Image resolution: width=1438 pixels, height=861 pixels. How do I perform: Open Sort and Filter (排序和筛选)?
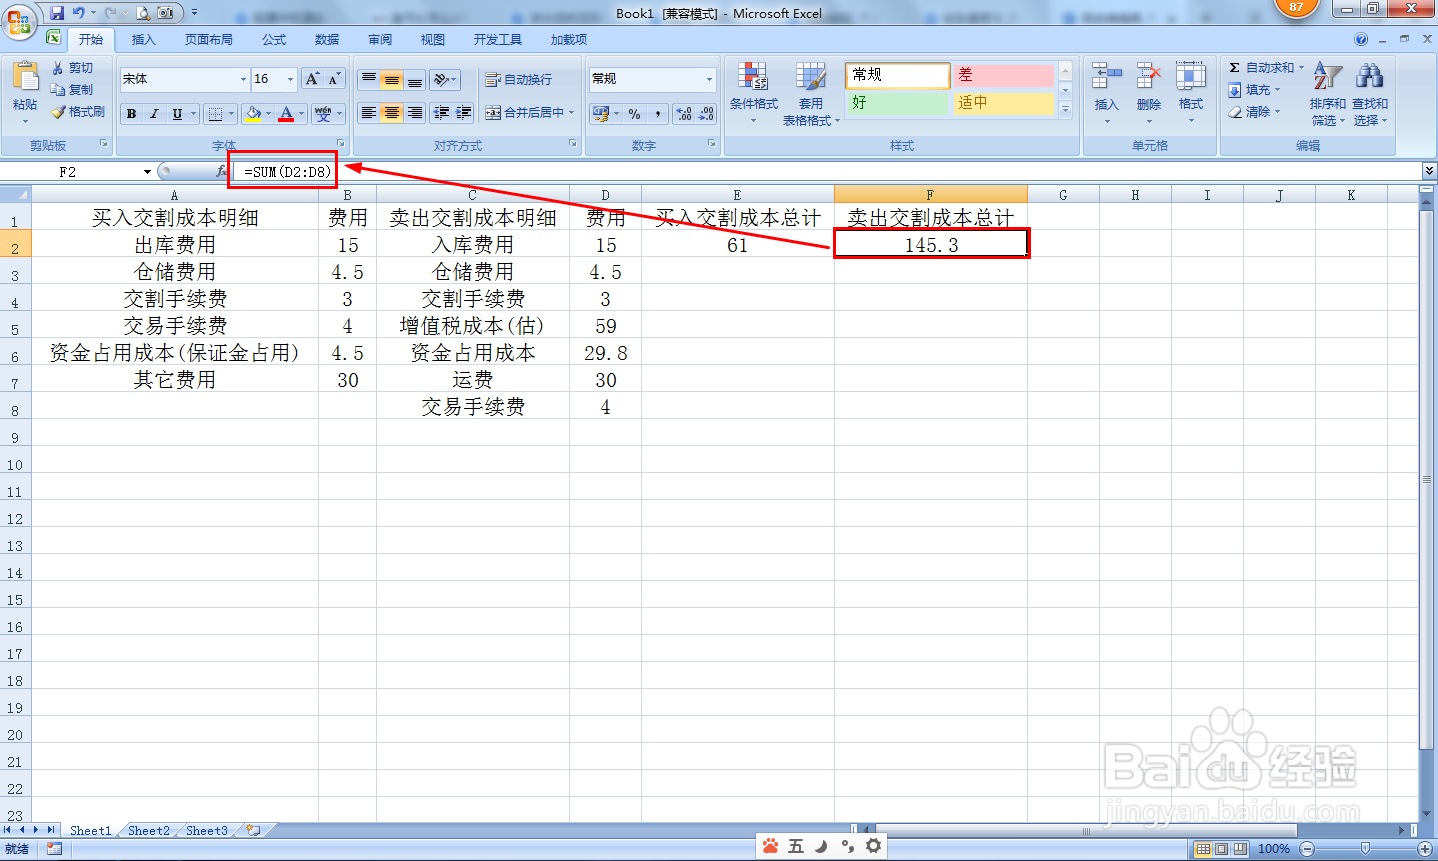(x=1327, y=93)
